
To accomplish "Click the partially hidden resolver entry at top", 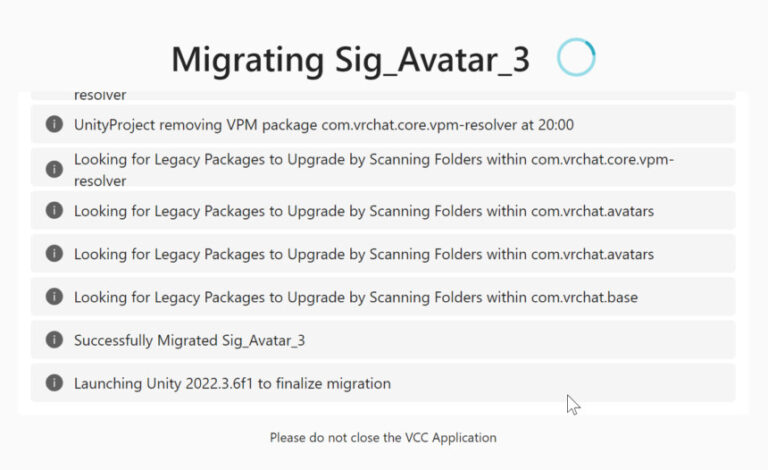I will (100, 96).
